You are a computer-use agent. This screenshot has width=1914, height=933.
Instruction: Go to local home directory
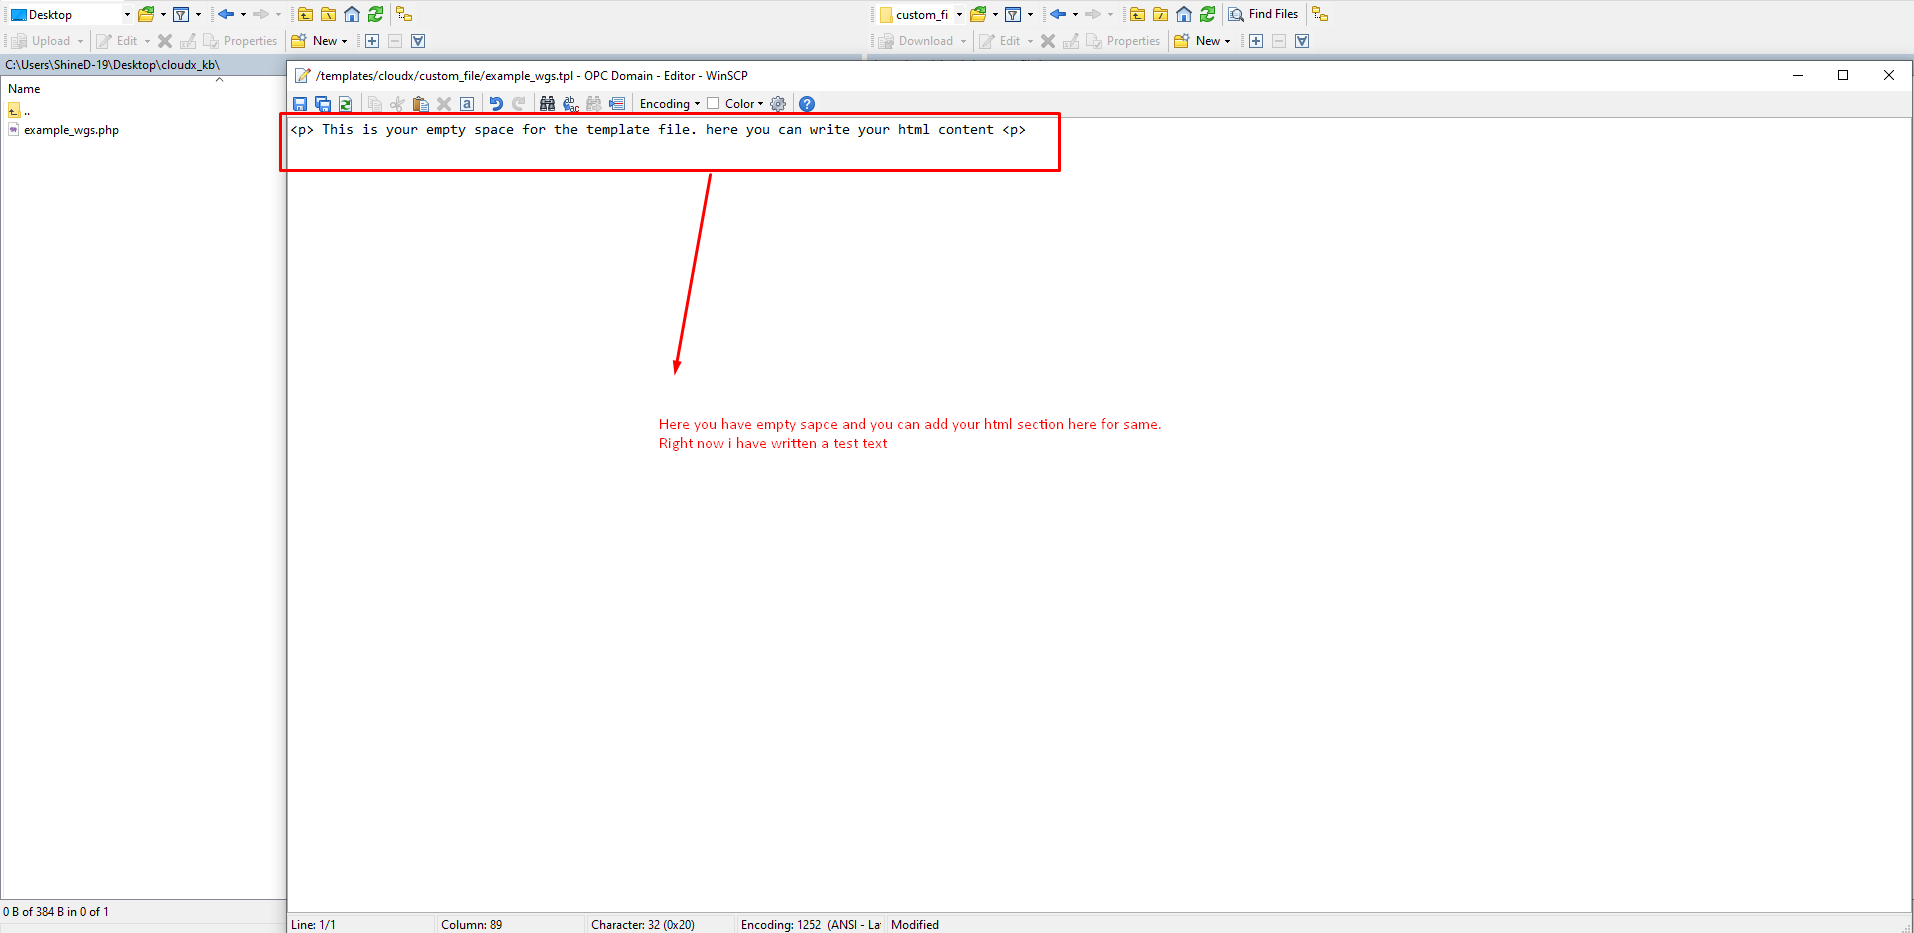pyautogui.click(x=352, y=14)
